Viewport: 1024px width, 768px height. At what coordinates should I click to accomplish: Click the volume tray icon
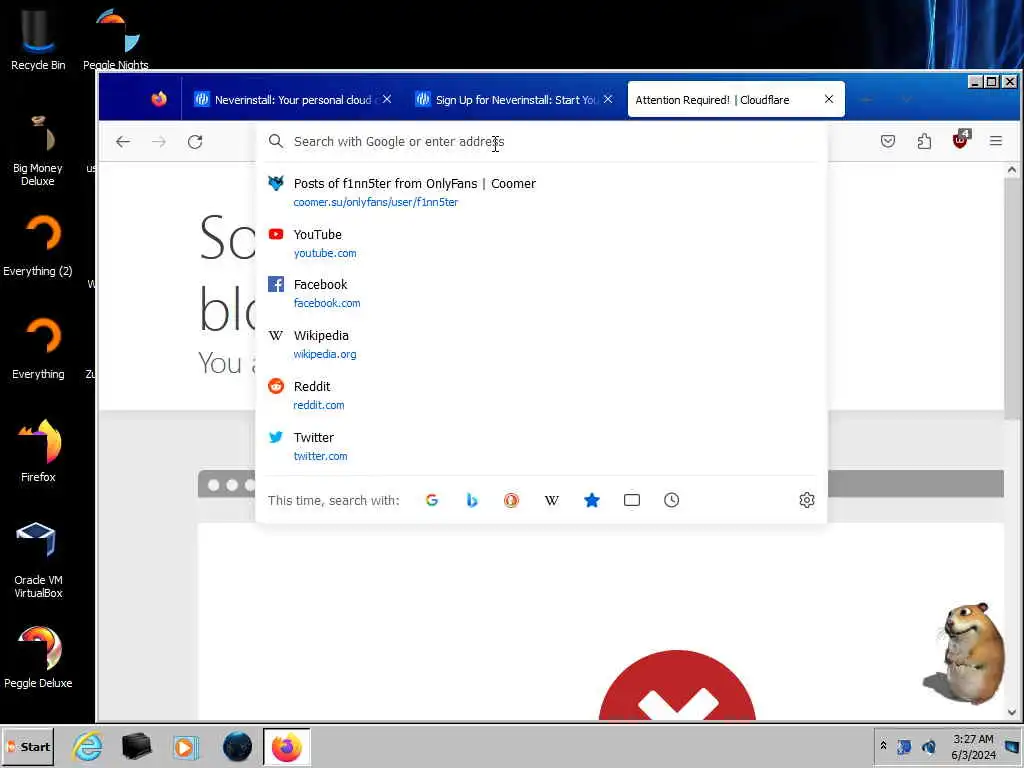(x=928, y=746)
